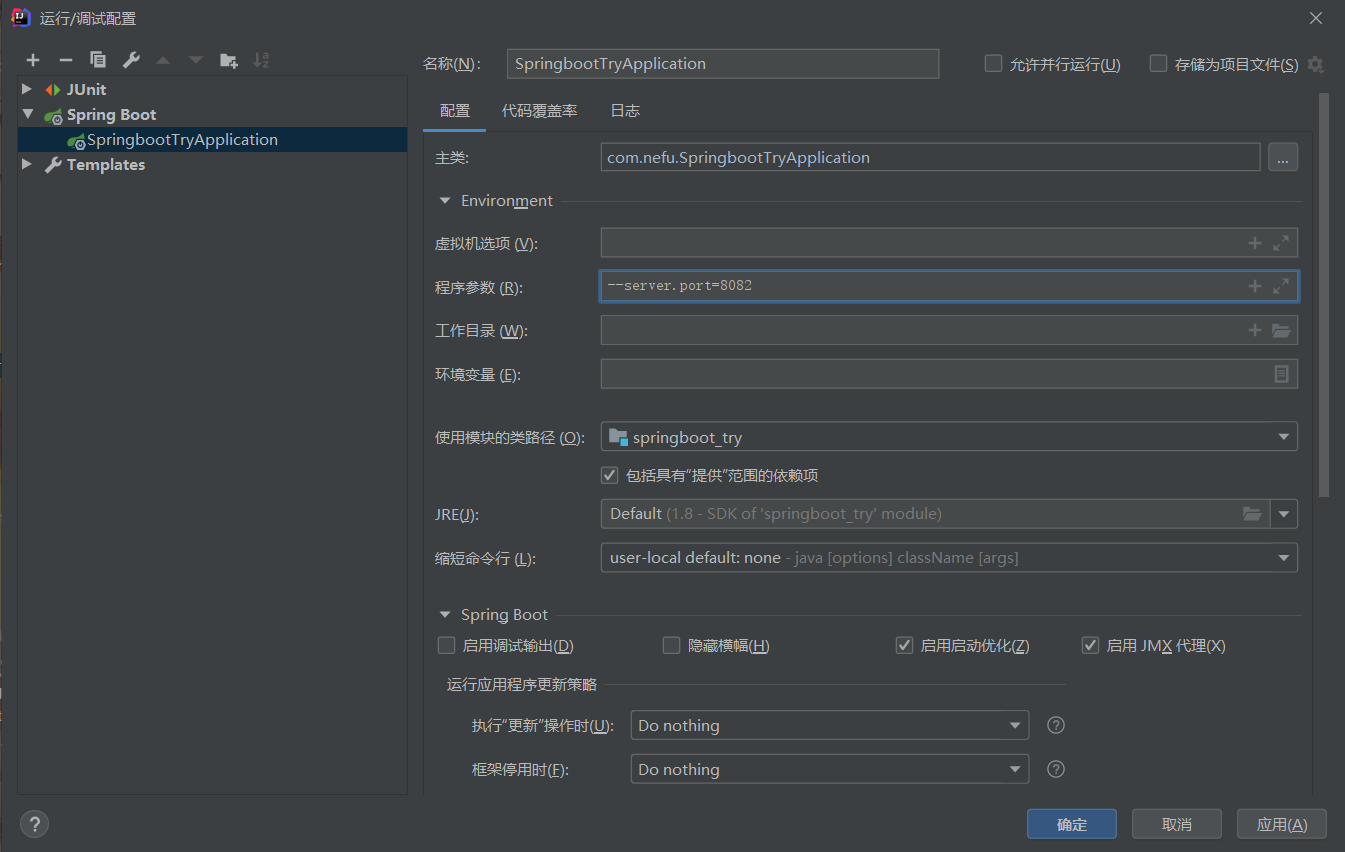Open on-update action Do nothing dropdown
This screenshot has width=1345, height=852.
pos(830,725)
